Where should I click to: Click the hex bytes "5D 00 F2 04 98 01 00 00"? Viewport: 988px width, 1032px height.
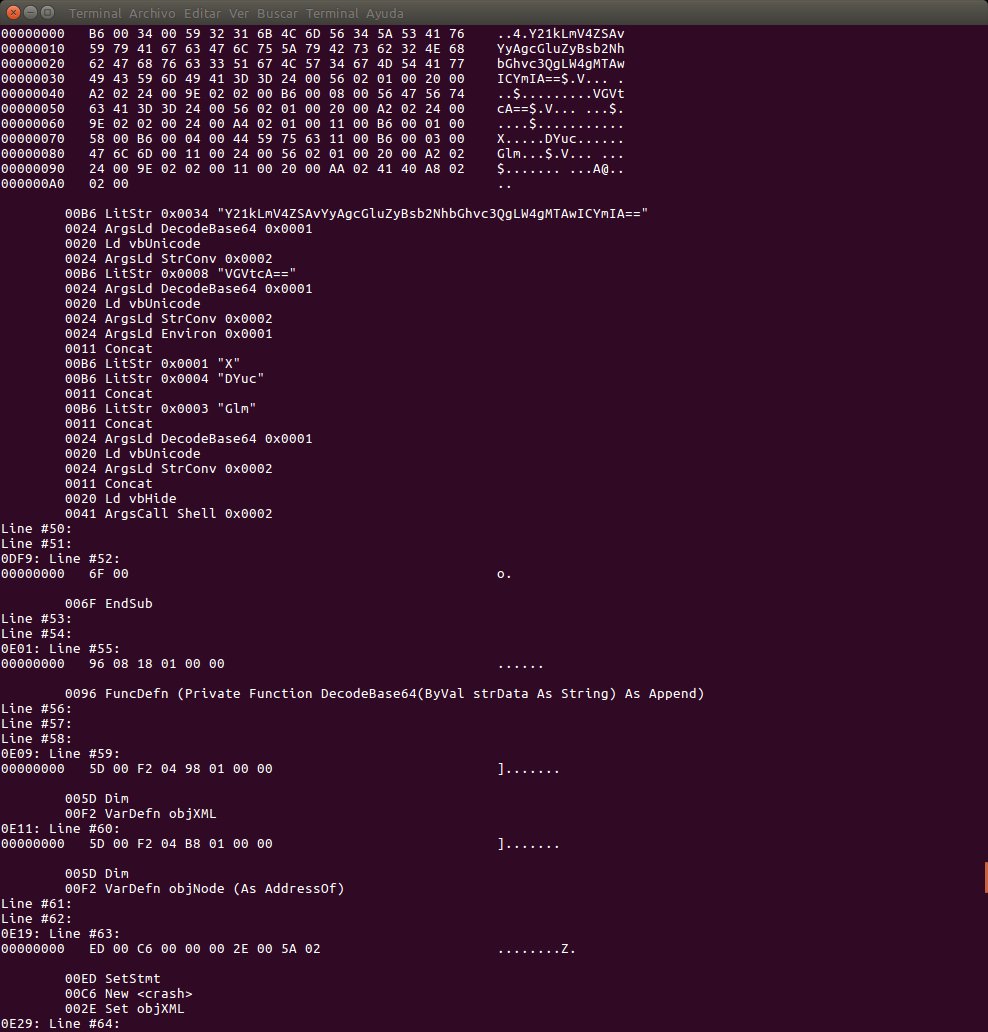coord(180,769)
